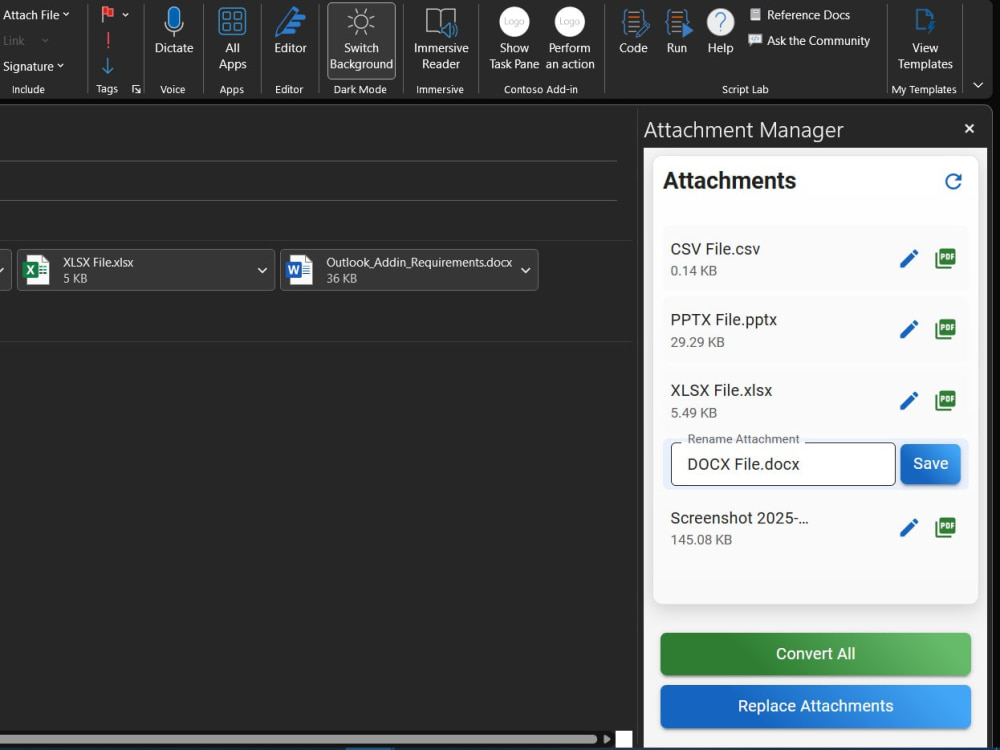
Task: Open Reference Docs link
Action: pos(800,15)
